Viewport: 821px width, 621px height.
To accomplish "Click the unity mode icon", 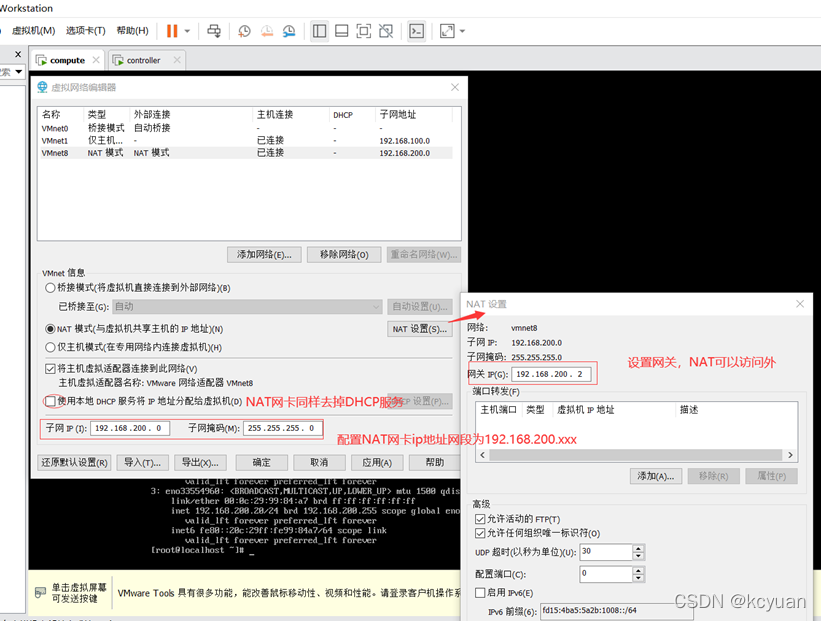I will click(386, 31).
